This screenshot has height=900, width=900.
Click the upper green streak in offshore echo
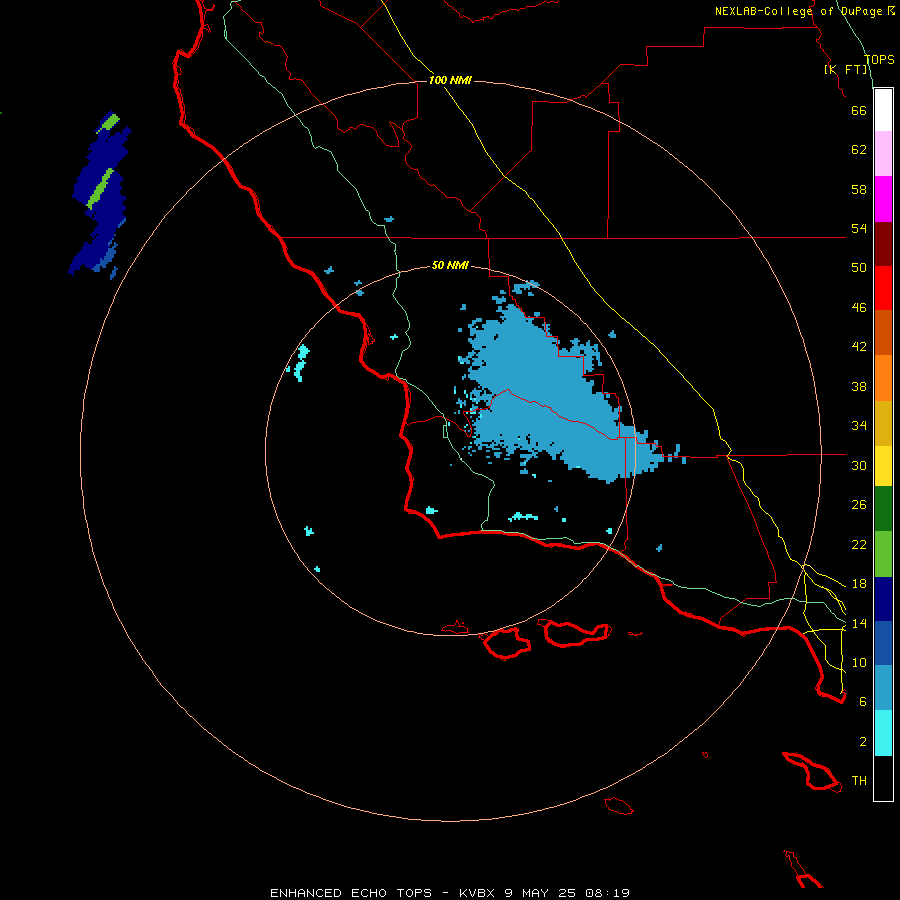[108, 123]
